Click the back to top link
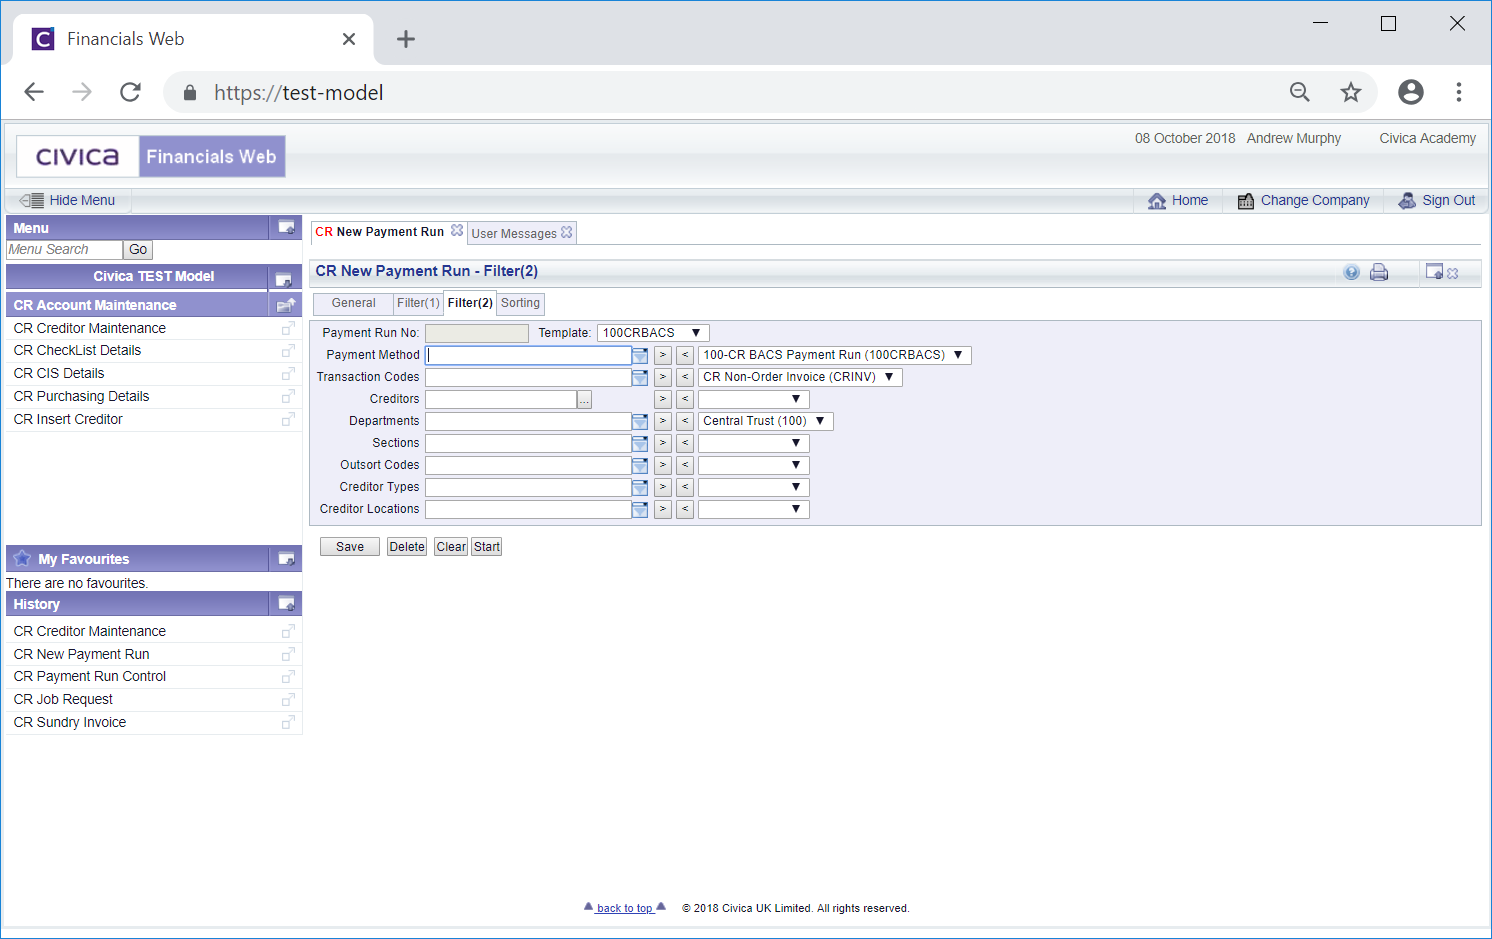Image resolution: width=1492 pixels, height=939 pixels. click(x=625, y=908)
